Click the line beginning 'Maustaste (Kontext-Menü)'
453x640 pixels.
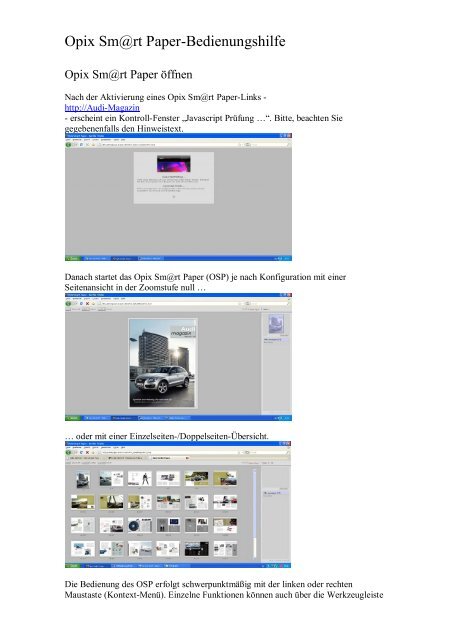coord(224,595)
